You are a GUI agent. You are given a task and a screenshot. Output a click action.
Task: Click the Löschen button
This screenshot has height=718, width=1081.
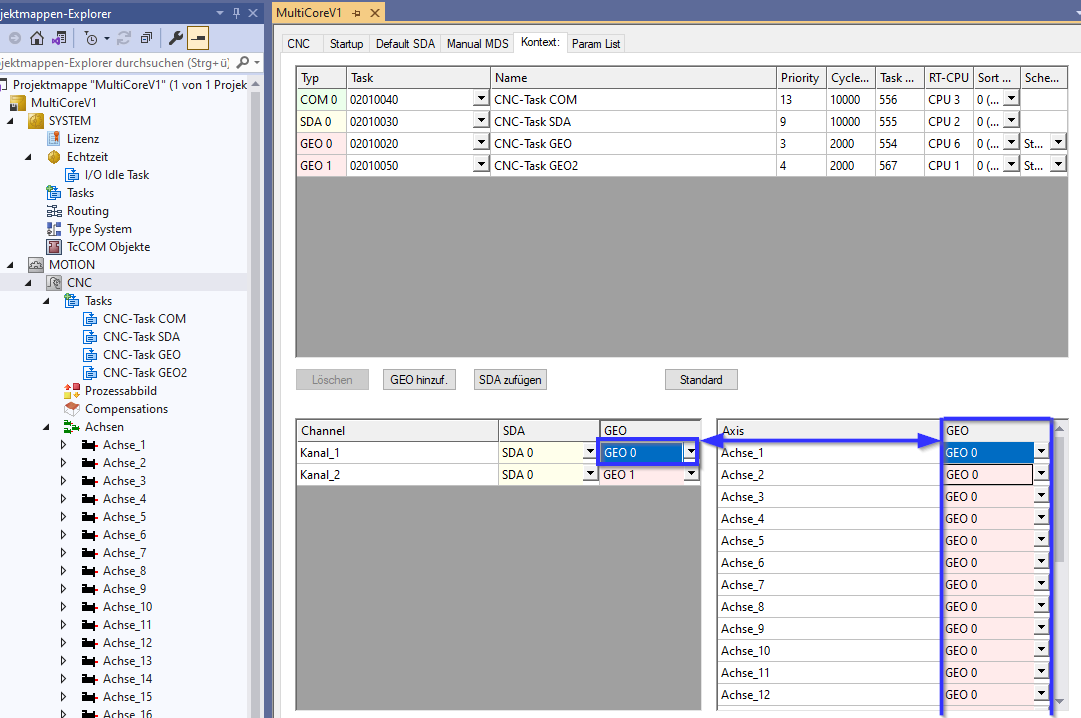(332, 379)
